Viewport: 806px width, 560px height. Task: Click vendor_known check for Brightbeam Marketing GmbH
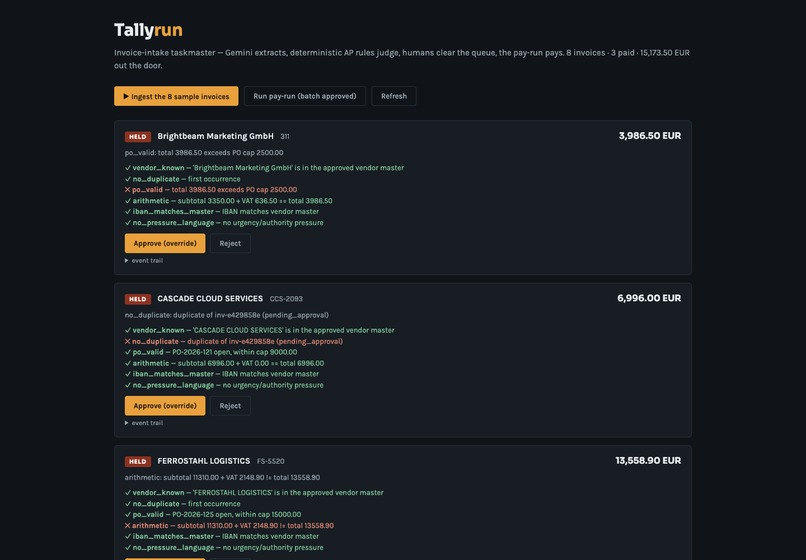(264, 168)
